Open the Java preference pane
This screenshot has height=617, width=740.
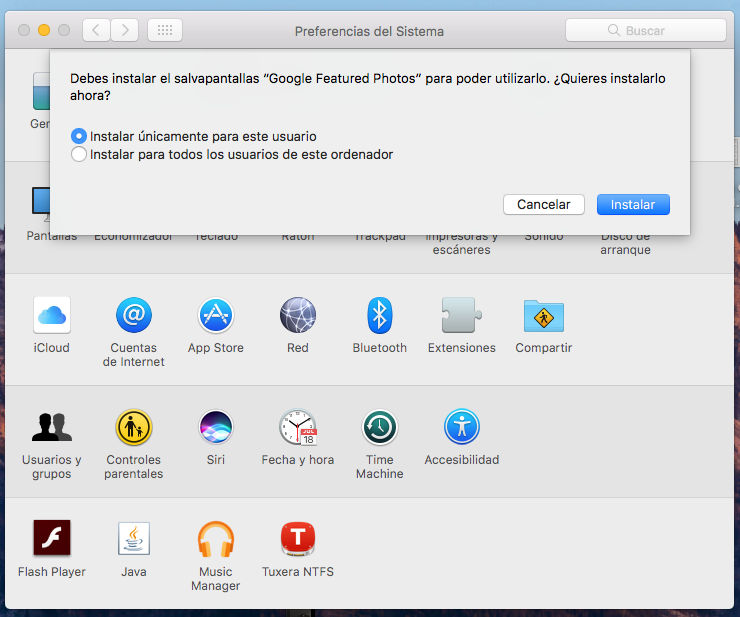[134, 539]
